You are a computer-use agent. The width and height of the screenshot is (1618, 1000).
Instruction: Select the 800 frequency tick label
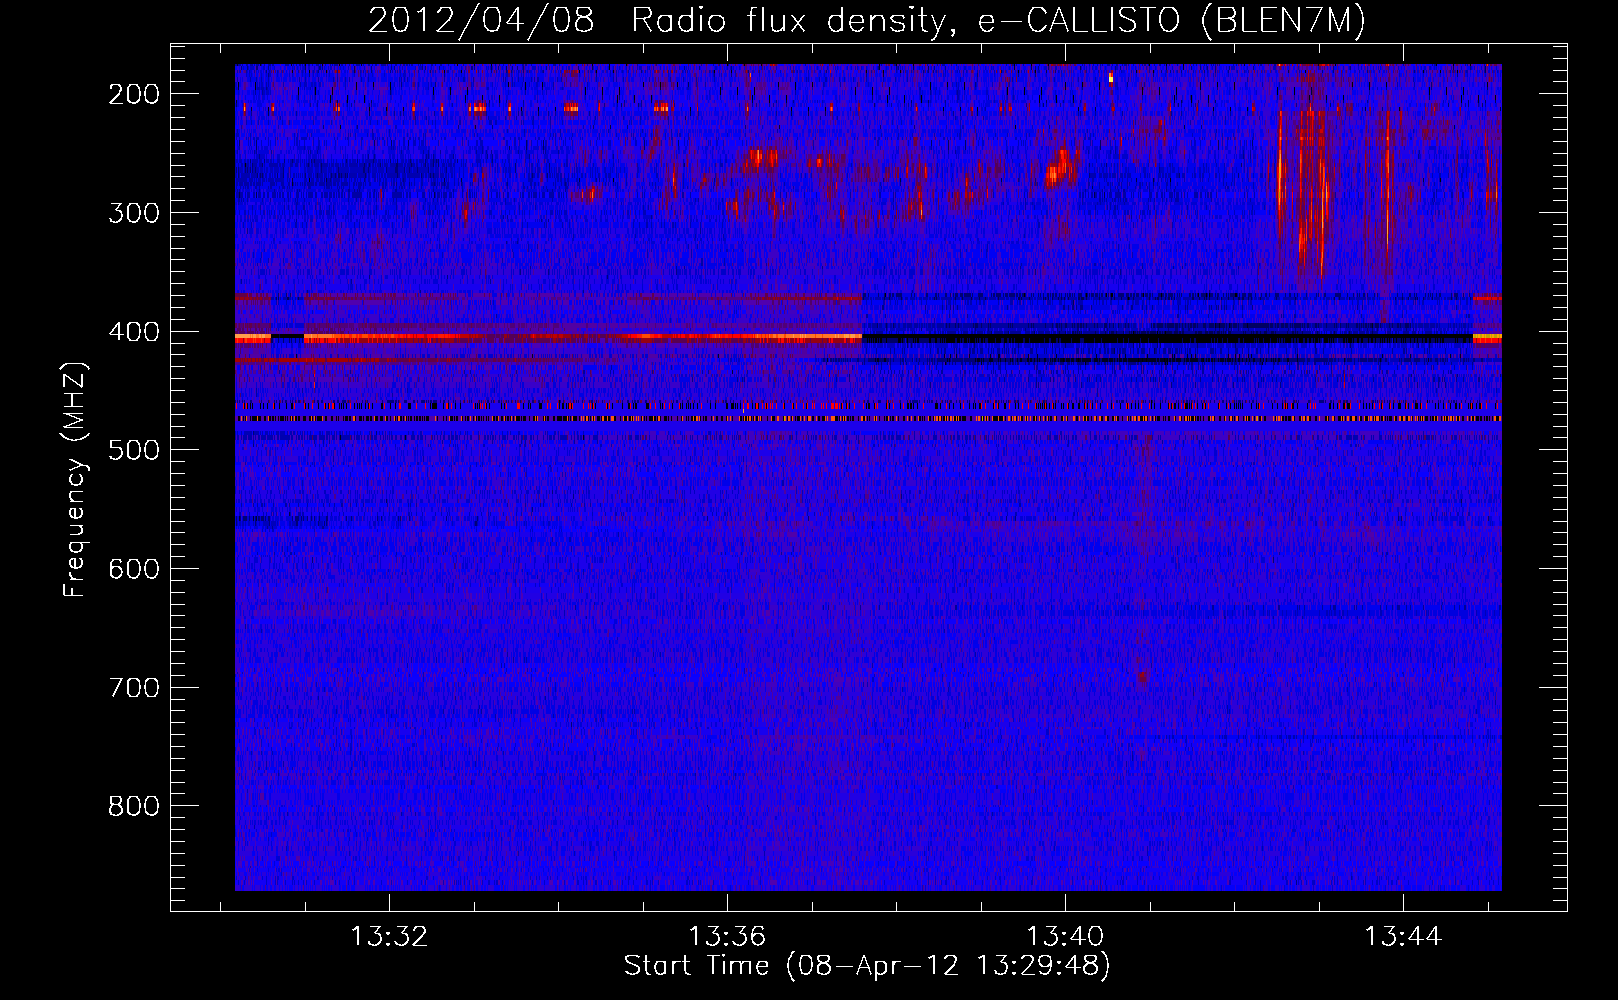pyautogui.click(x=134, y=806)
